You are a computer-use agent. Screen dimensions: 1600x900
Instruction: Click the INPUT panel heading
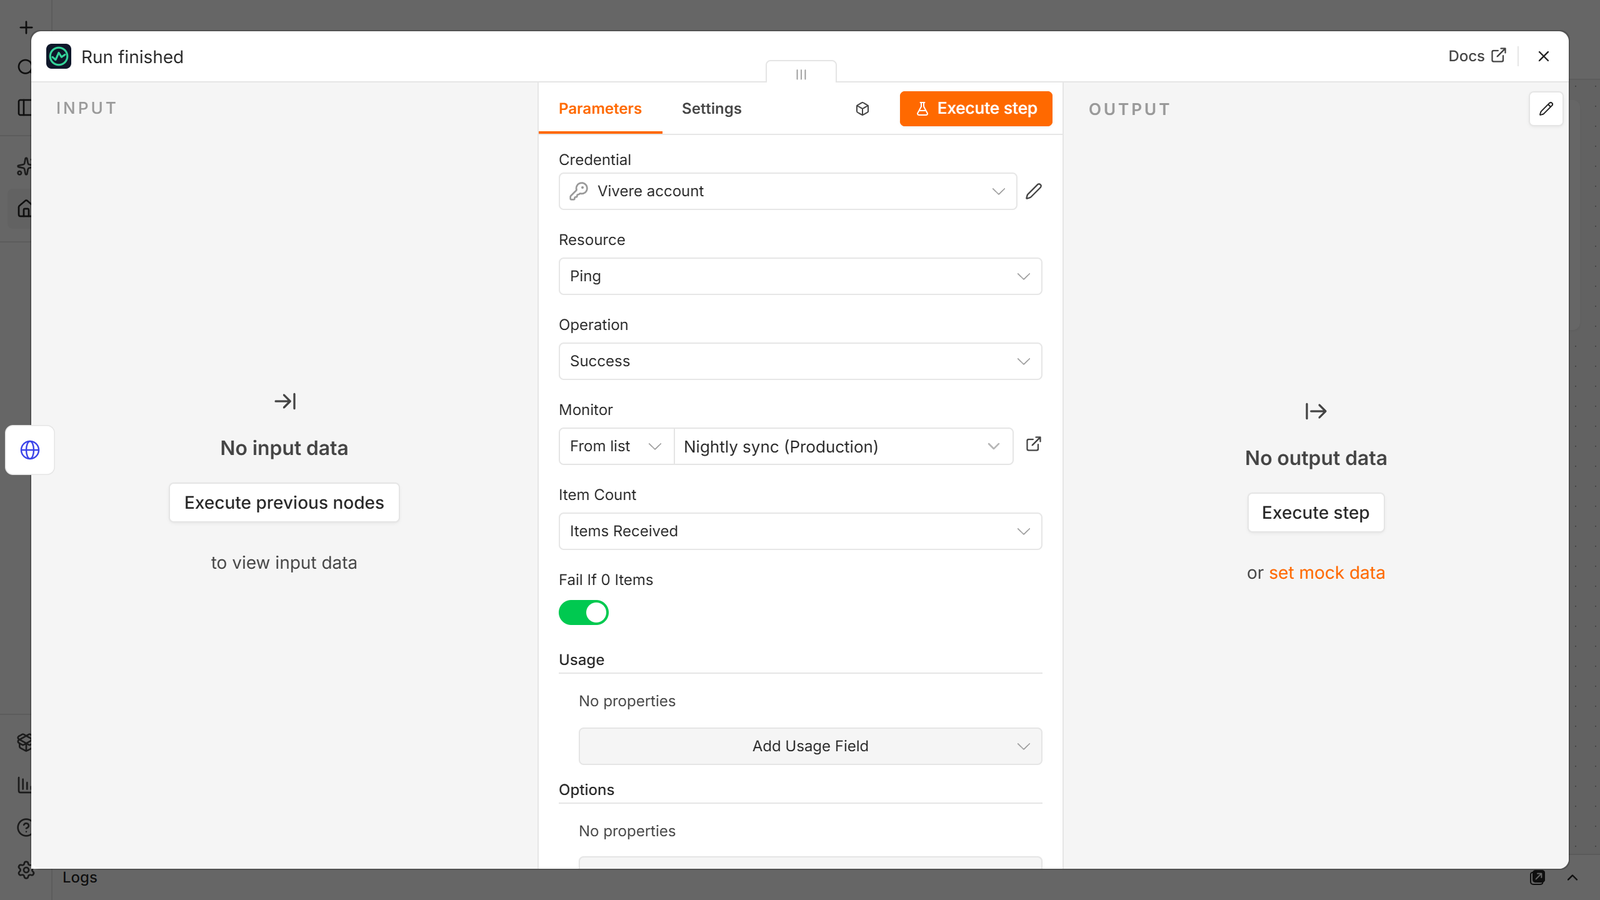click(87, 108)
